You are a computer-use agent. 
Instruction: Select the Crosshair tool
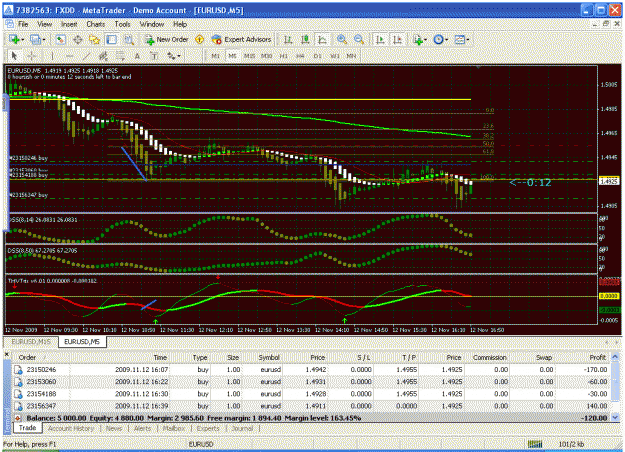coord(32,56)
